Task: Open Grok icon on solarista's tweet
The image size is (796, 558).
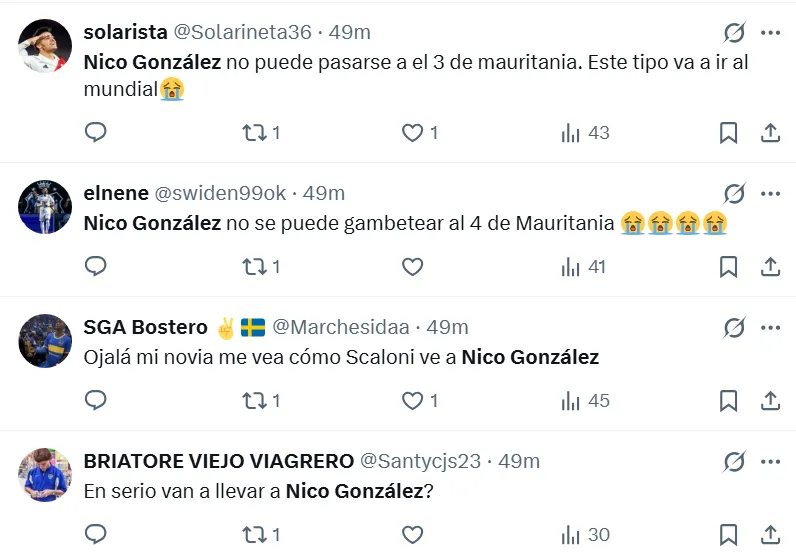Action: [x=734, y=33]
